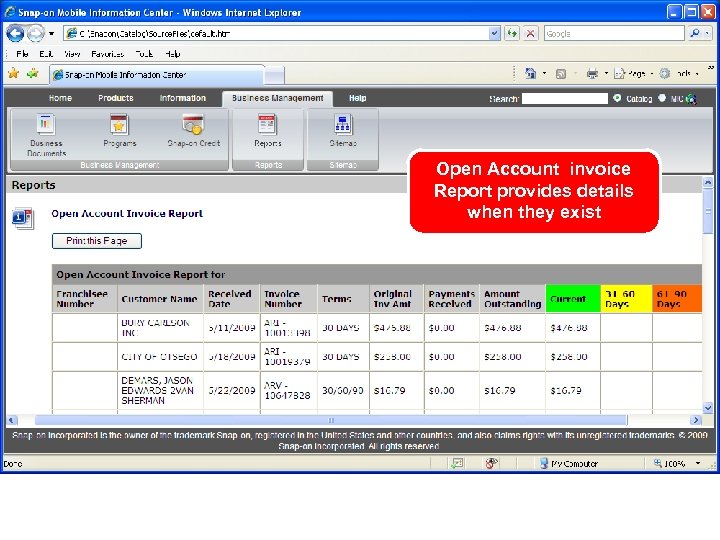The width and height of the screenshot is (720, 540).
Task: Open the search provider dropdown
Action: coord(708,33)
